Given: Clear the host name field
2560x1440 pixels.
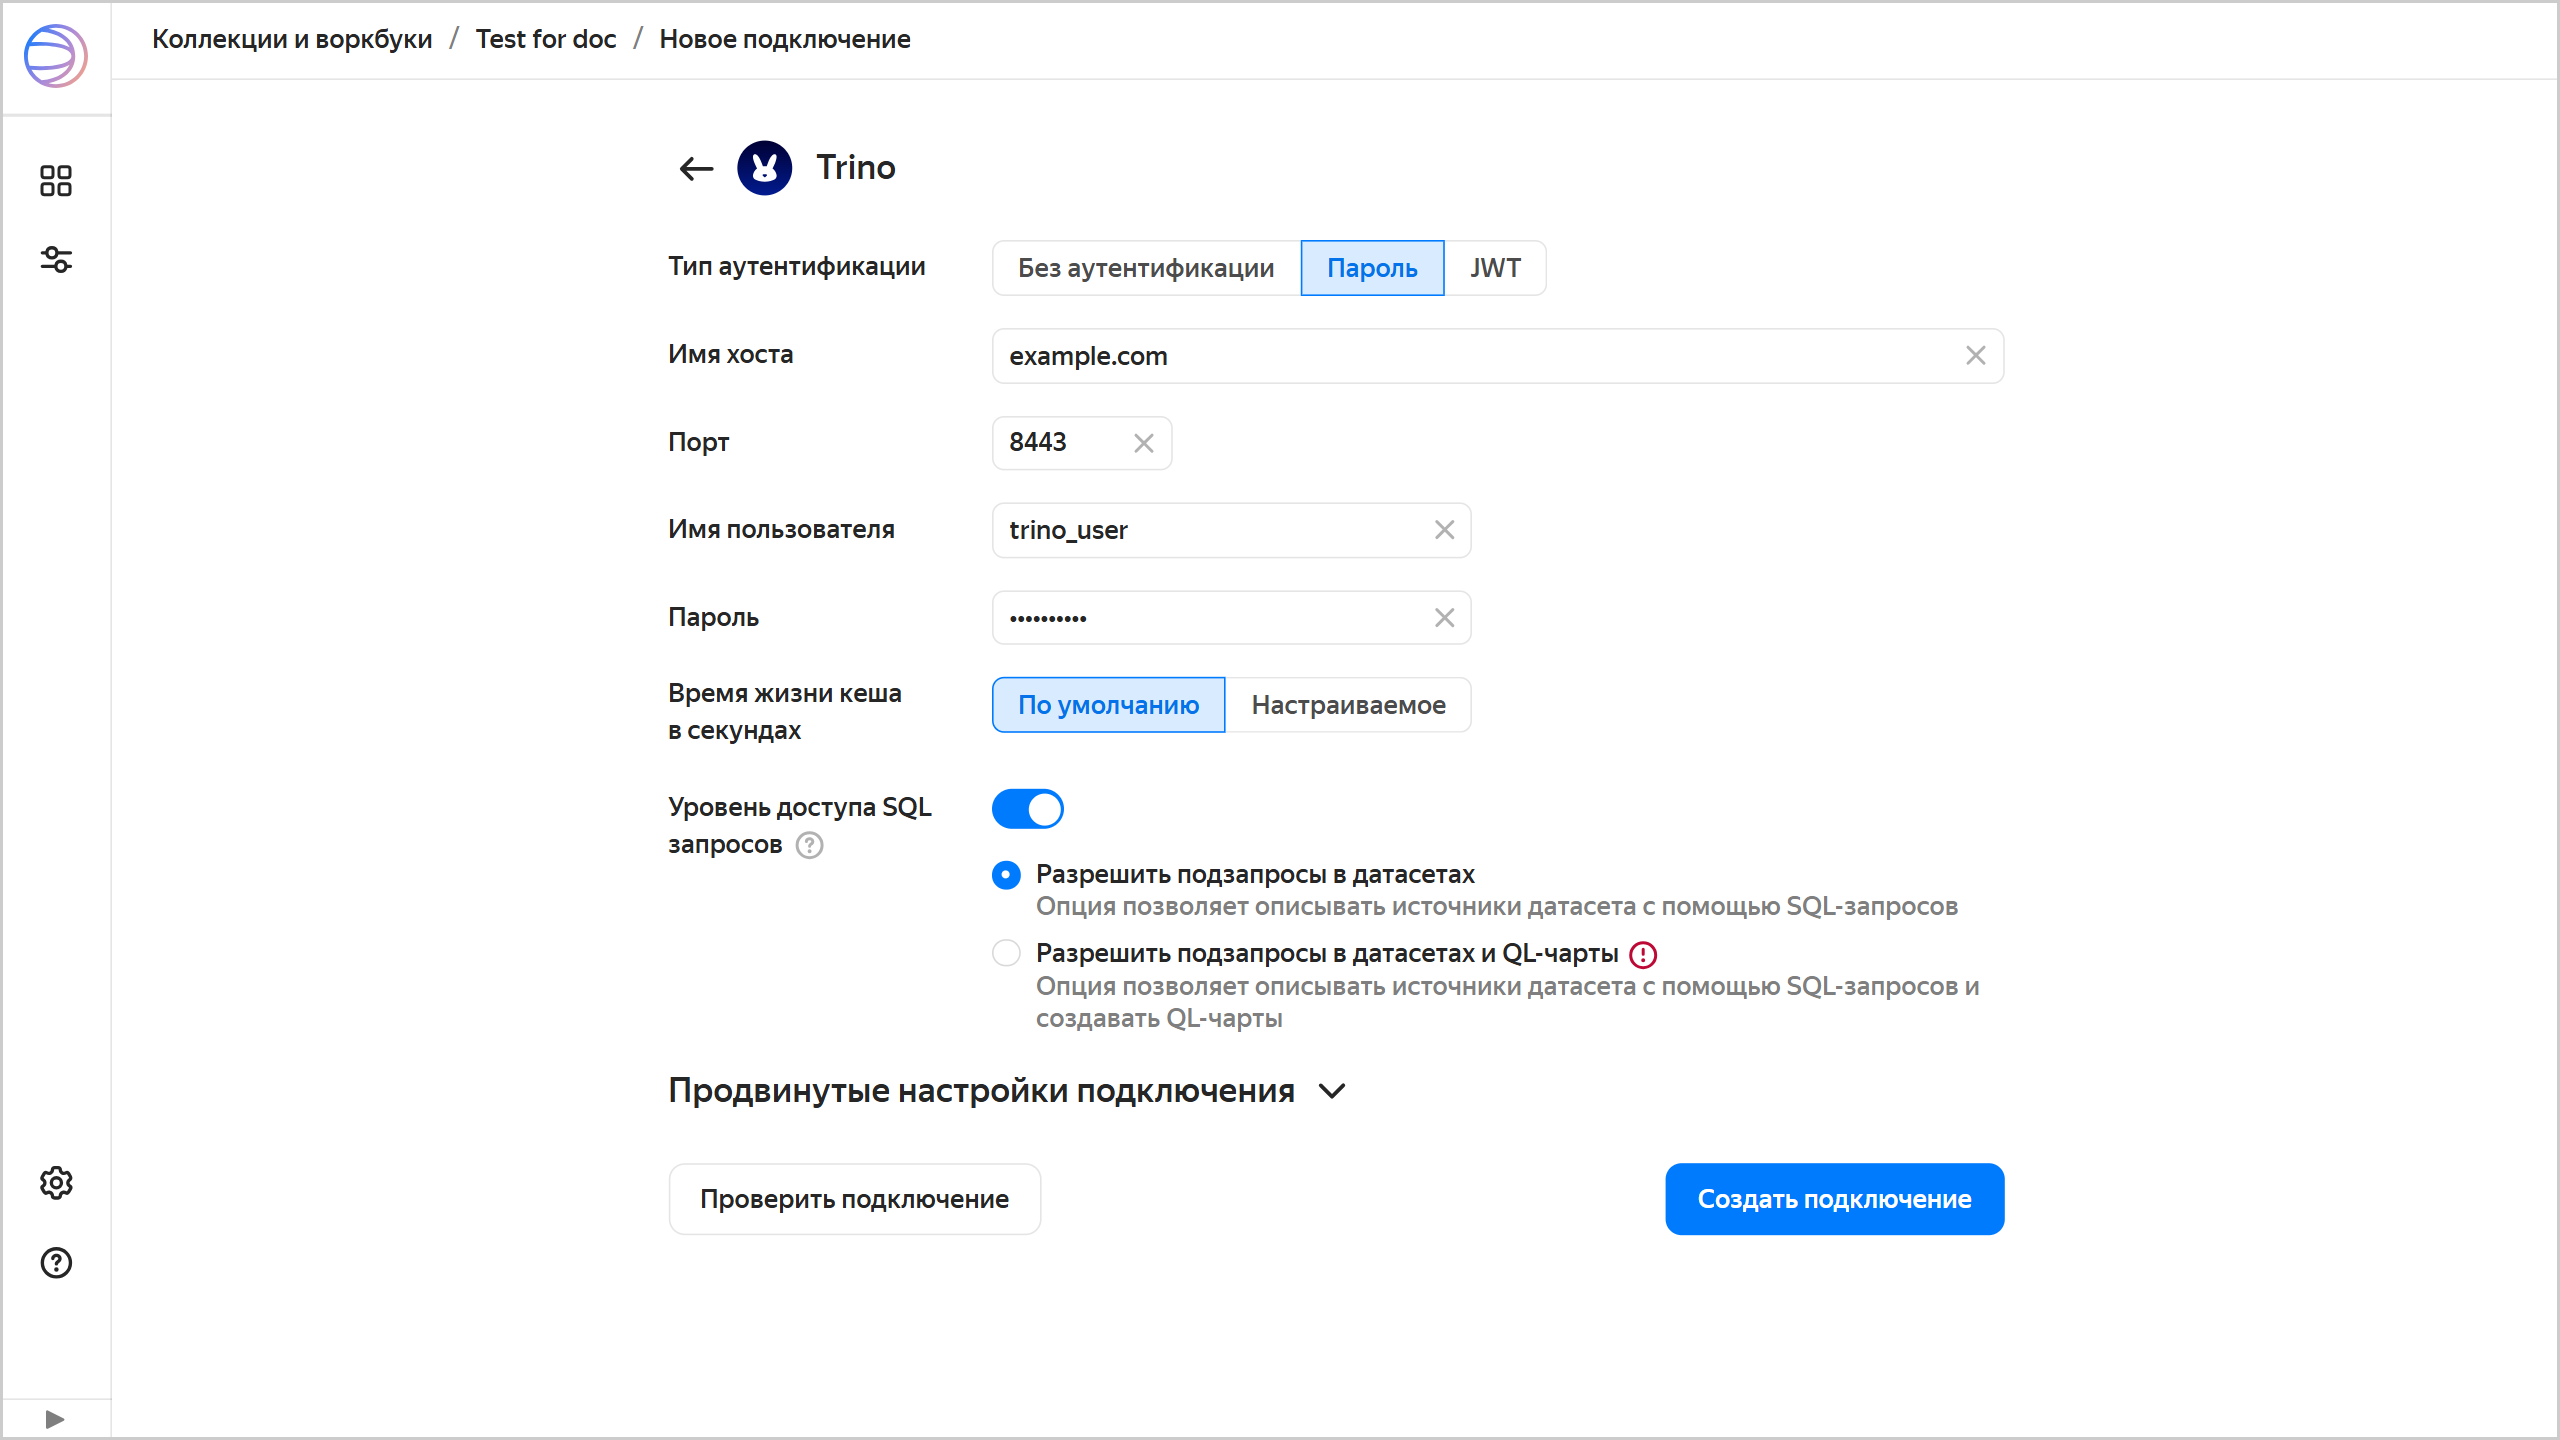Looking at the screenshot, I should coord(1975,356).
